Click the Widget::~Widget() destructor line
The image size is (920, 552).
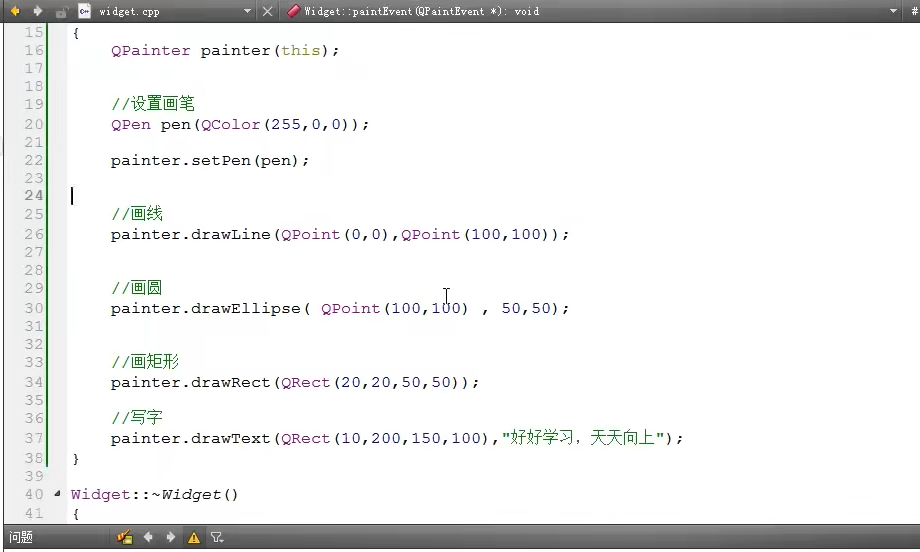154,495
